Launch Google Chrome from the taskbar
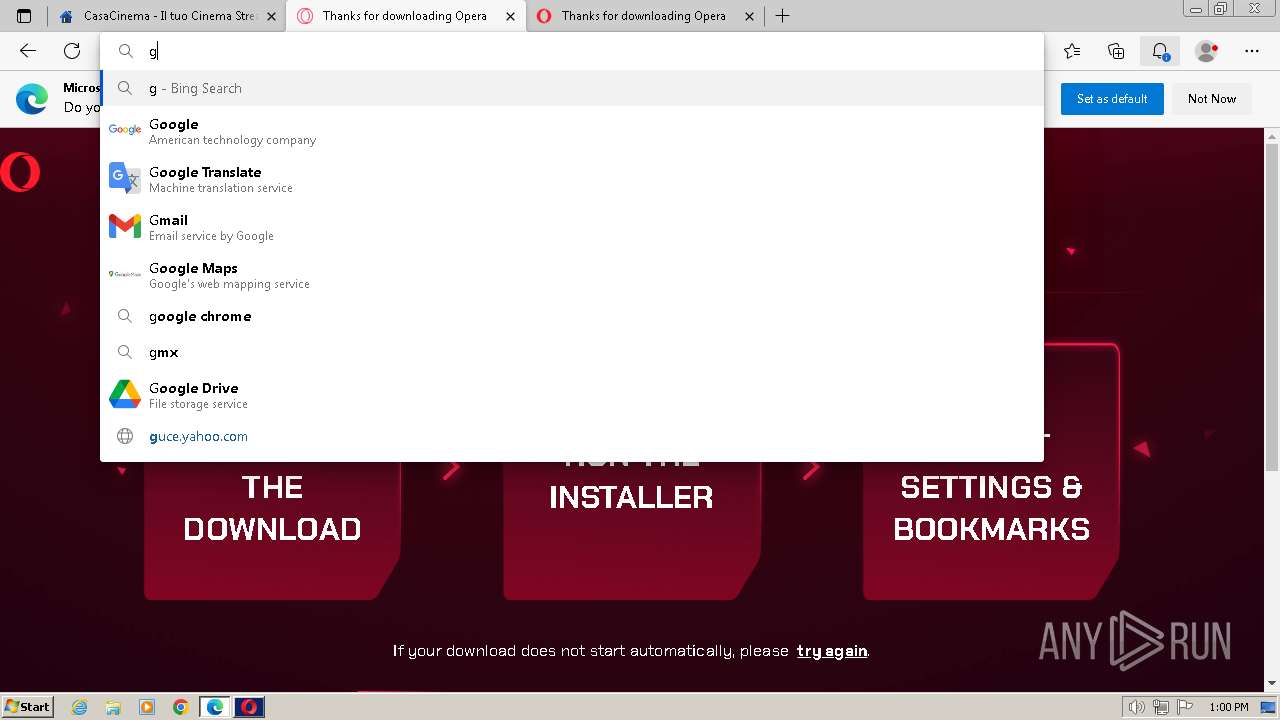Image resolution: width=1280 pixels, height=720 pixels. tap(181, 707)
